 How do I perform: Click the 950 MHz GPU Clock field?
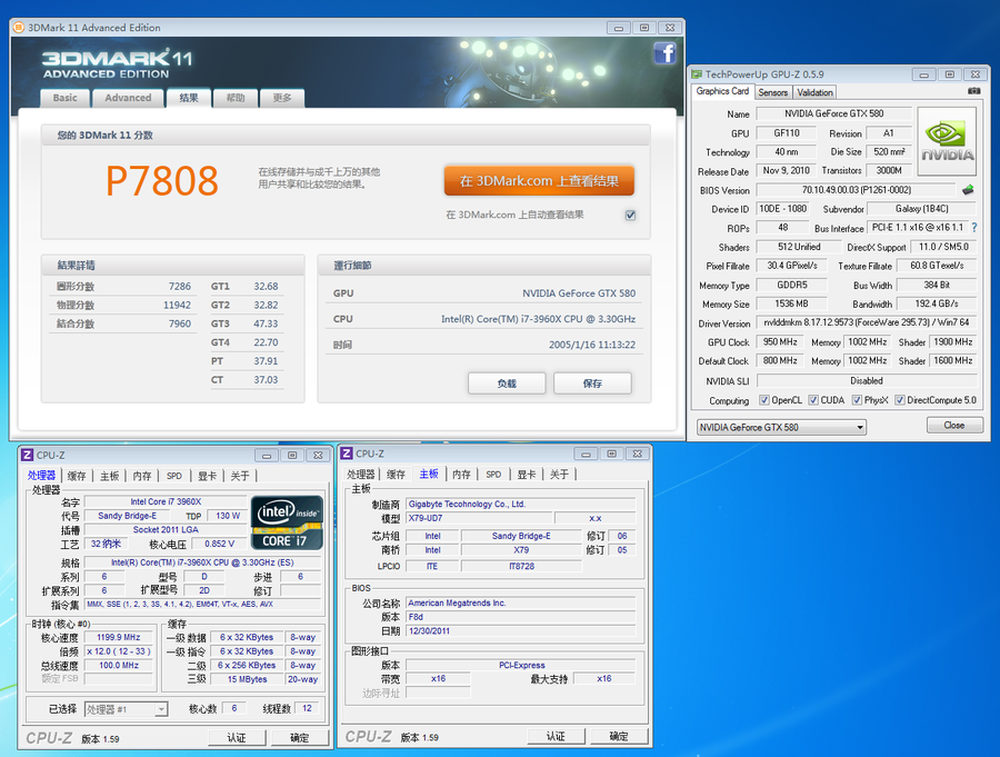click(x=780, y=342)
